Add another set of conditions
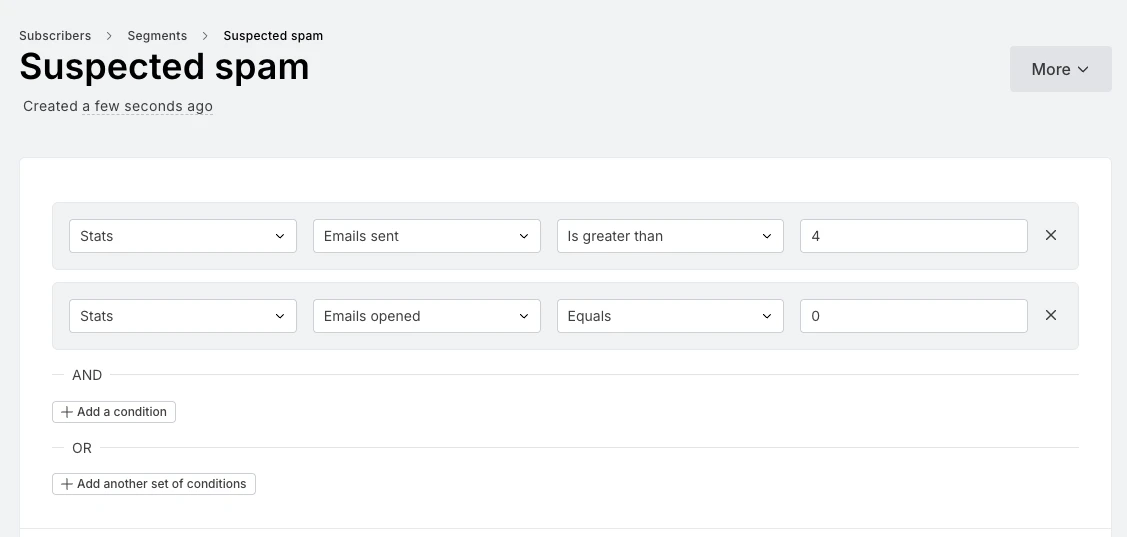The width and height of the screenshot is (1127, 537). pos(154,484)
